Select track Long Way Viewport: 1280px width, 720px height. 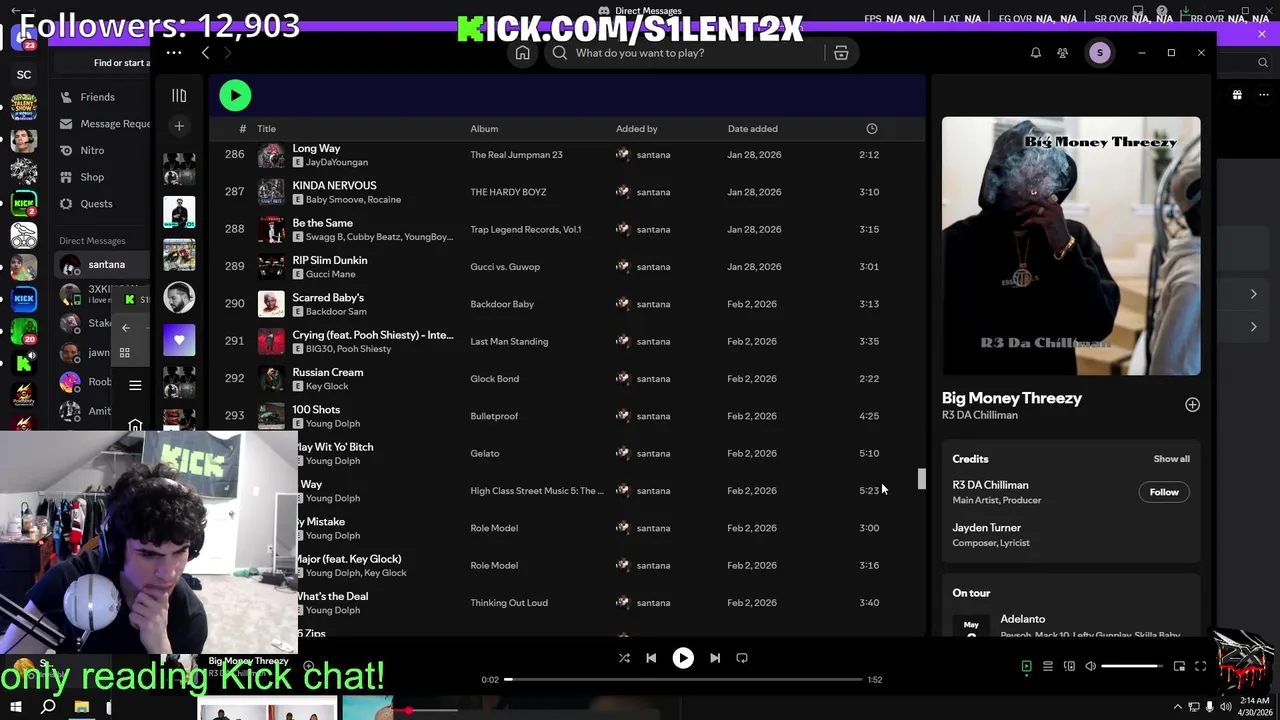coord(316,148)
